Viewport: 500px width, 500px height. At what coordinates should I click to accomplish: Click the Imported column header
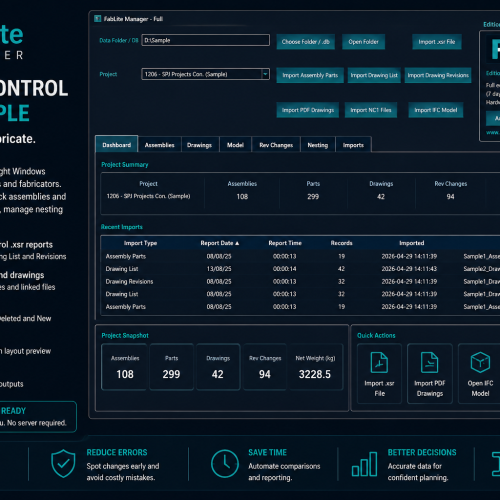[412, 243]
